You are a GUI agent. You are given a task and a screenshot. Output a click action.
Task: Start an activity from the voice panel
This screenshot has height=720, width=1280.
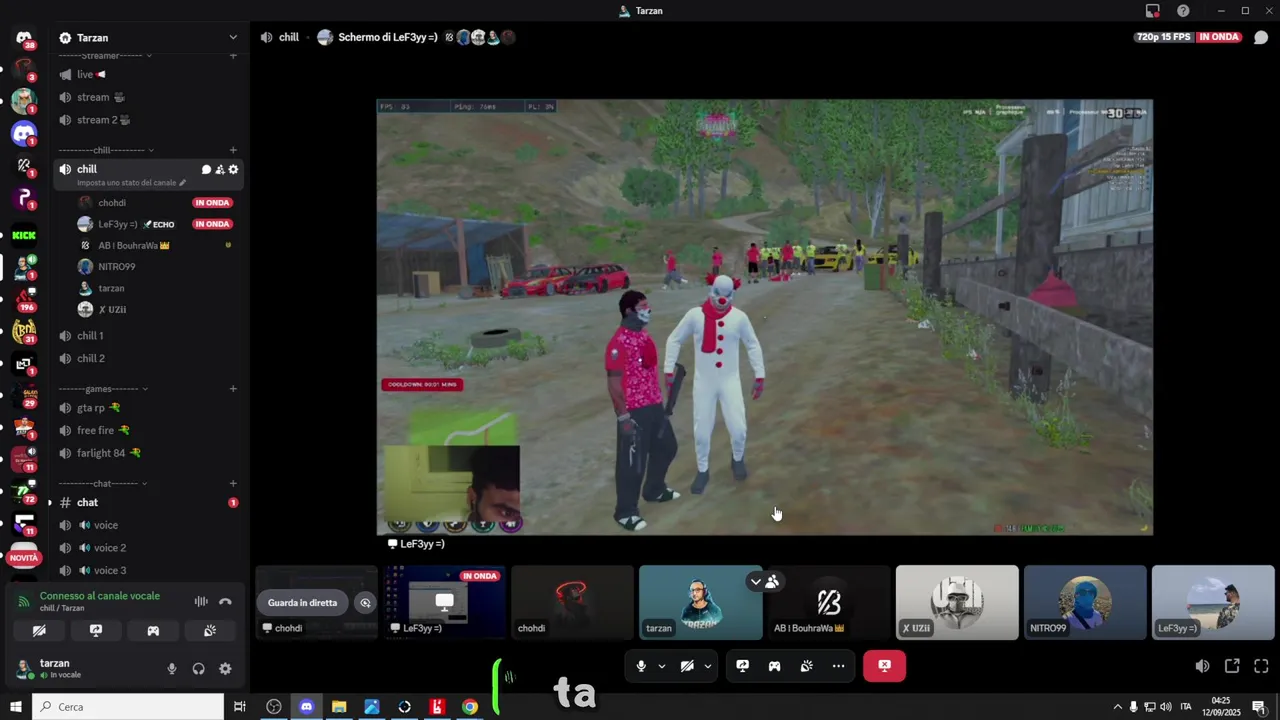click(153, 631)
